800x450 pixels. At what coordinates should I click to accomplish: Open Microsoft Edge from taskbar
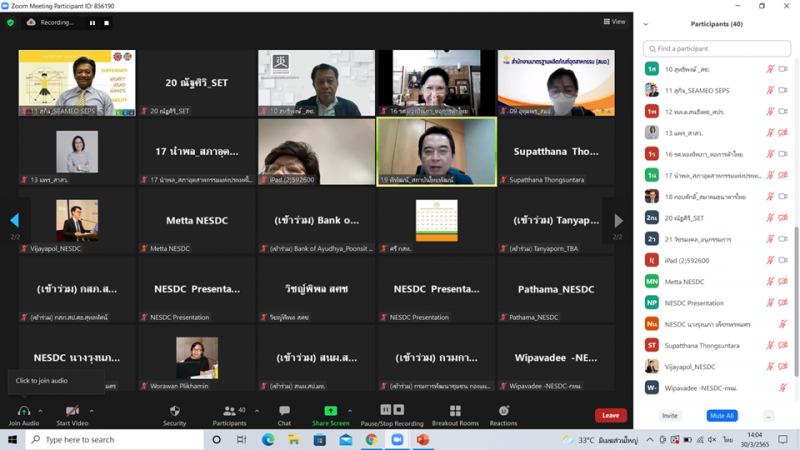[268, 439]
